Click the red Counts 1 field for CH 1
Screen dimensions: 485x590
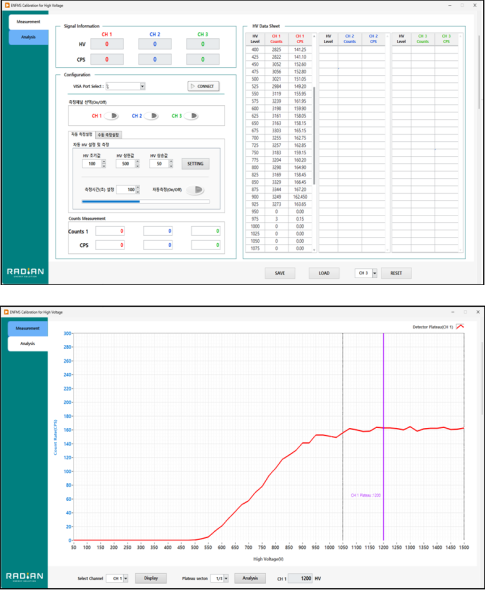point(110,231)
